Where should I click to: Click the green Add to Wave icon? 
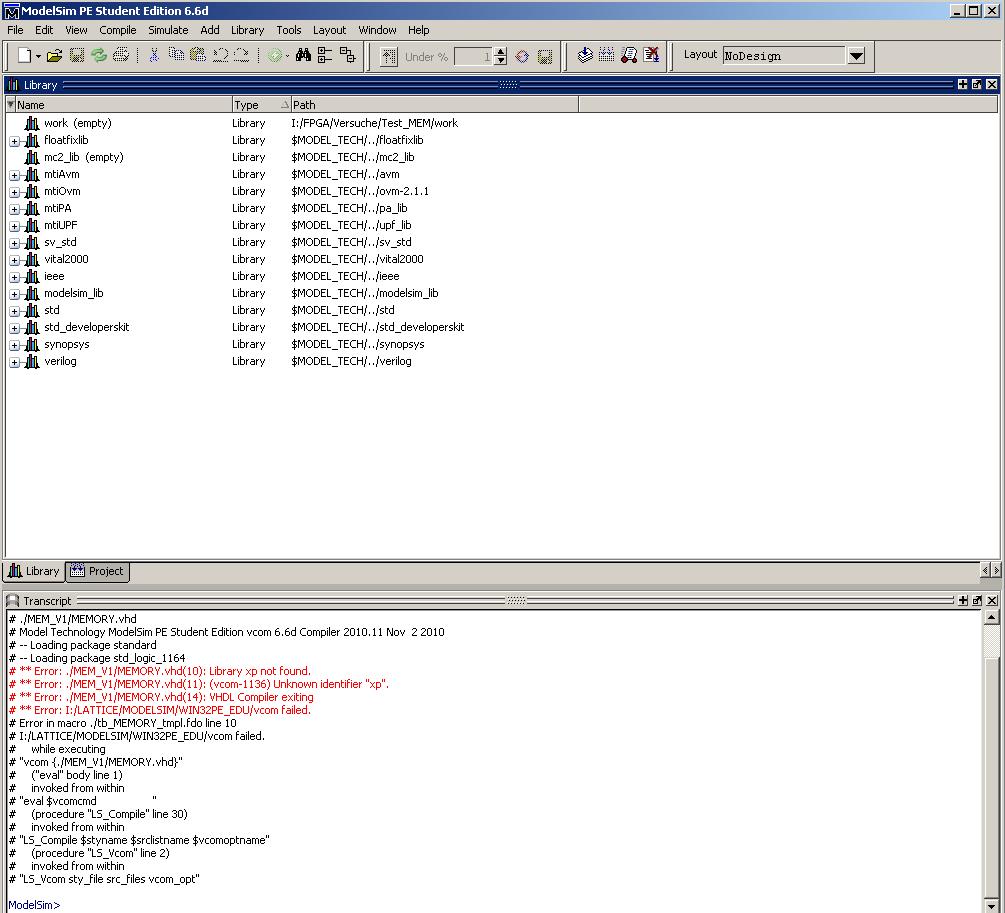275,56
